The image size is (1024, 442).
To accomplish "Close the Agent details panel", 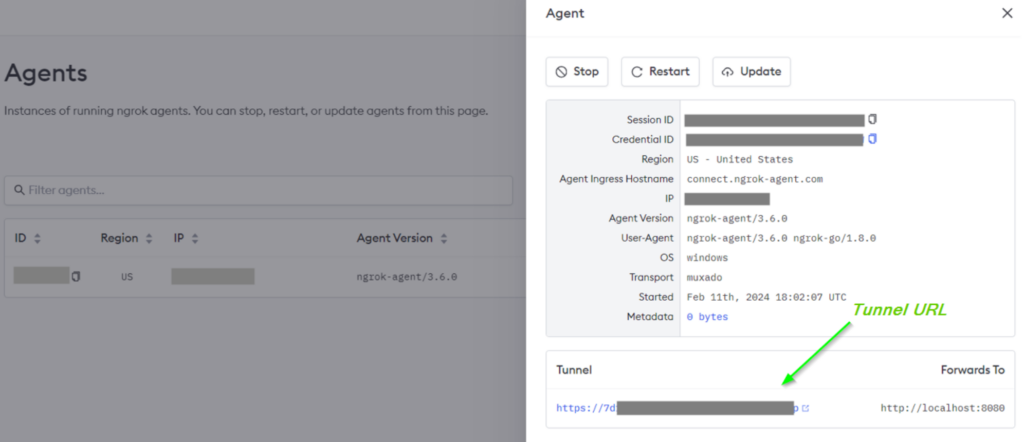I will (x=1006, y=13).
